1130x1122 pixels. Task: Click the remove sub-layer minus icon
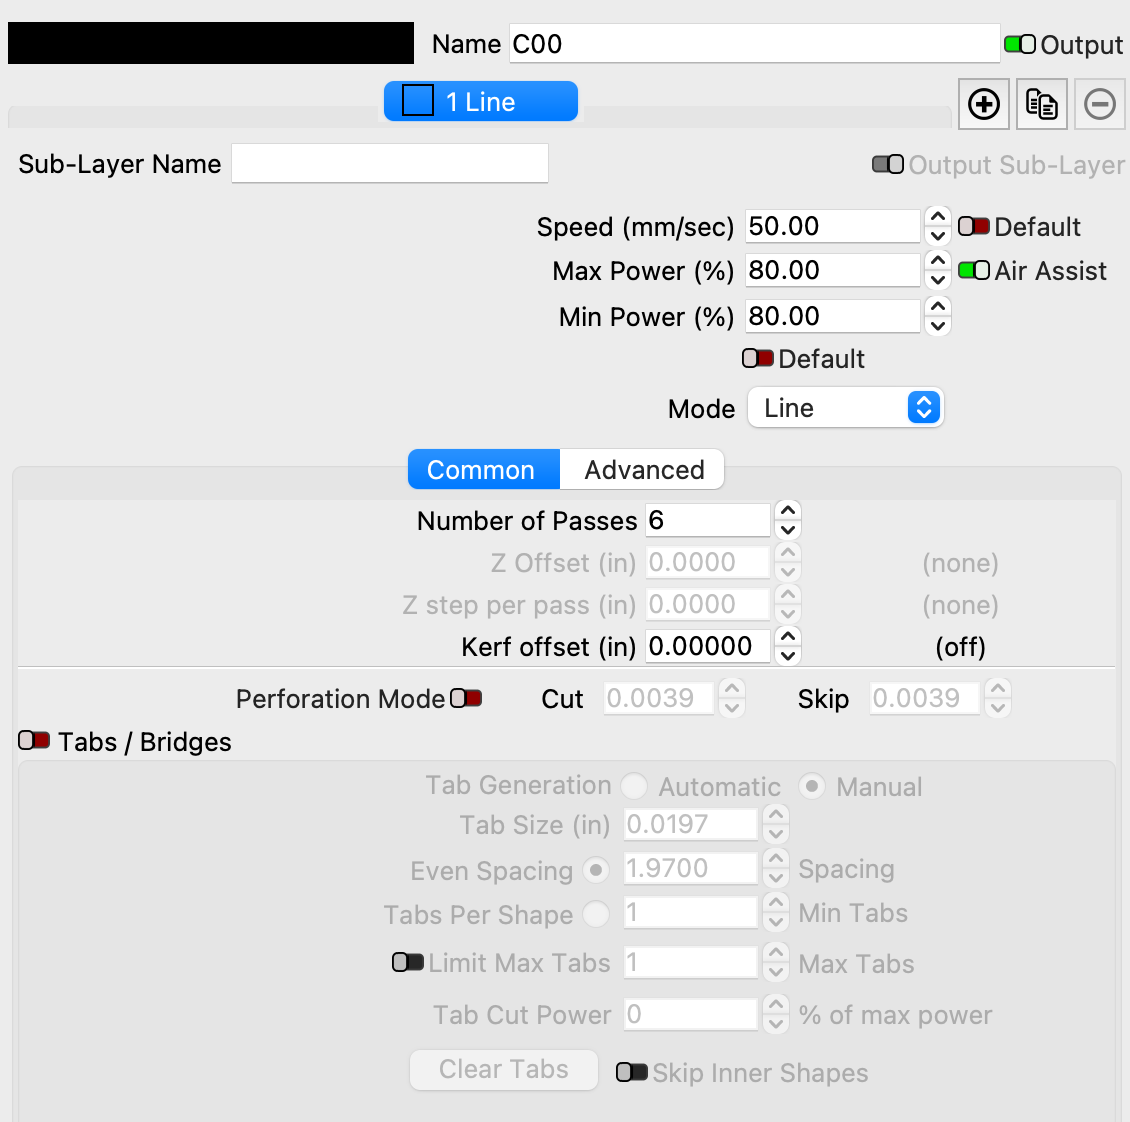1100,104
